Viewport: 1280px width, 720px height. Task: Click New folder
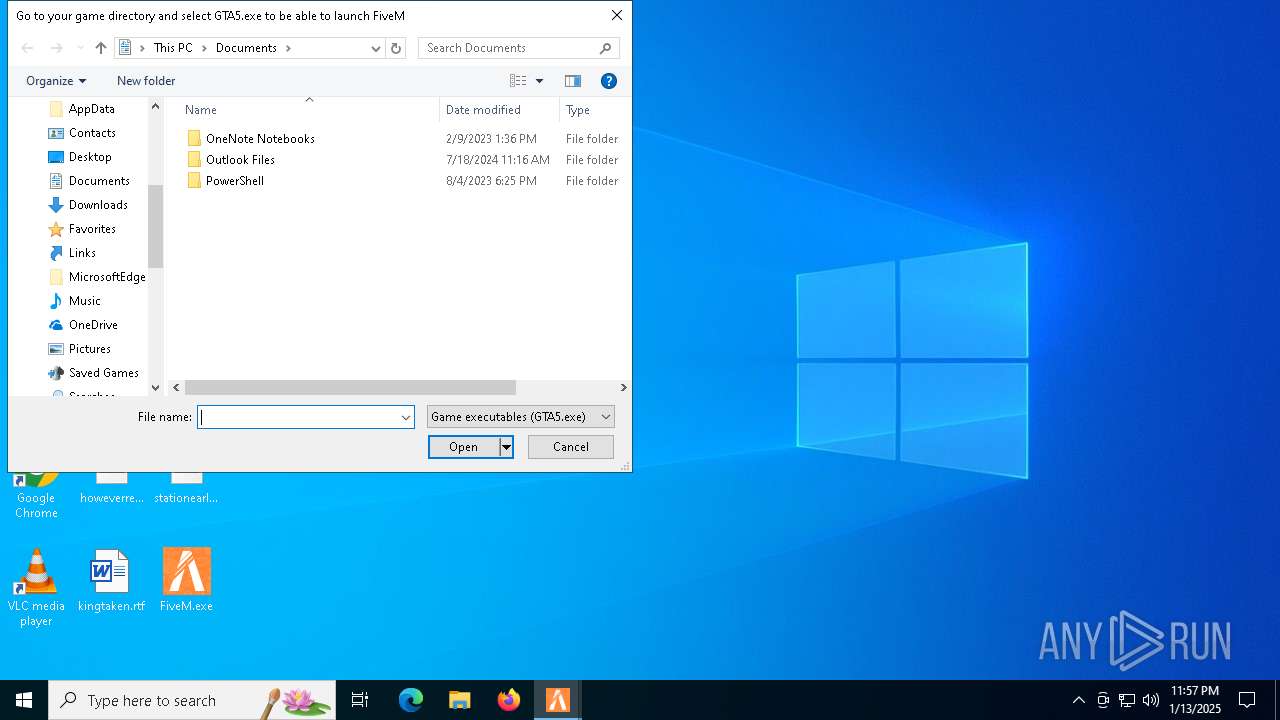[x=146, y=81]
